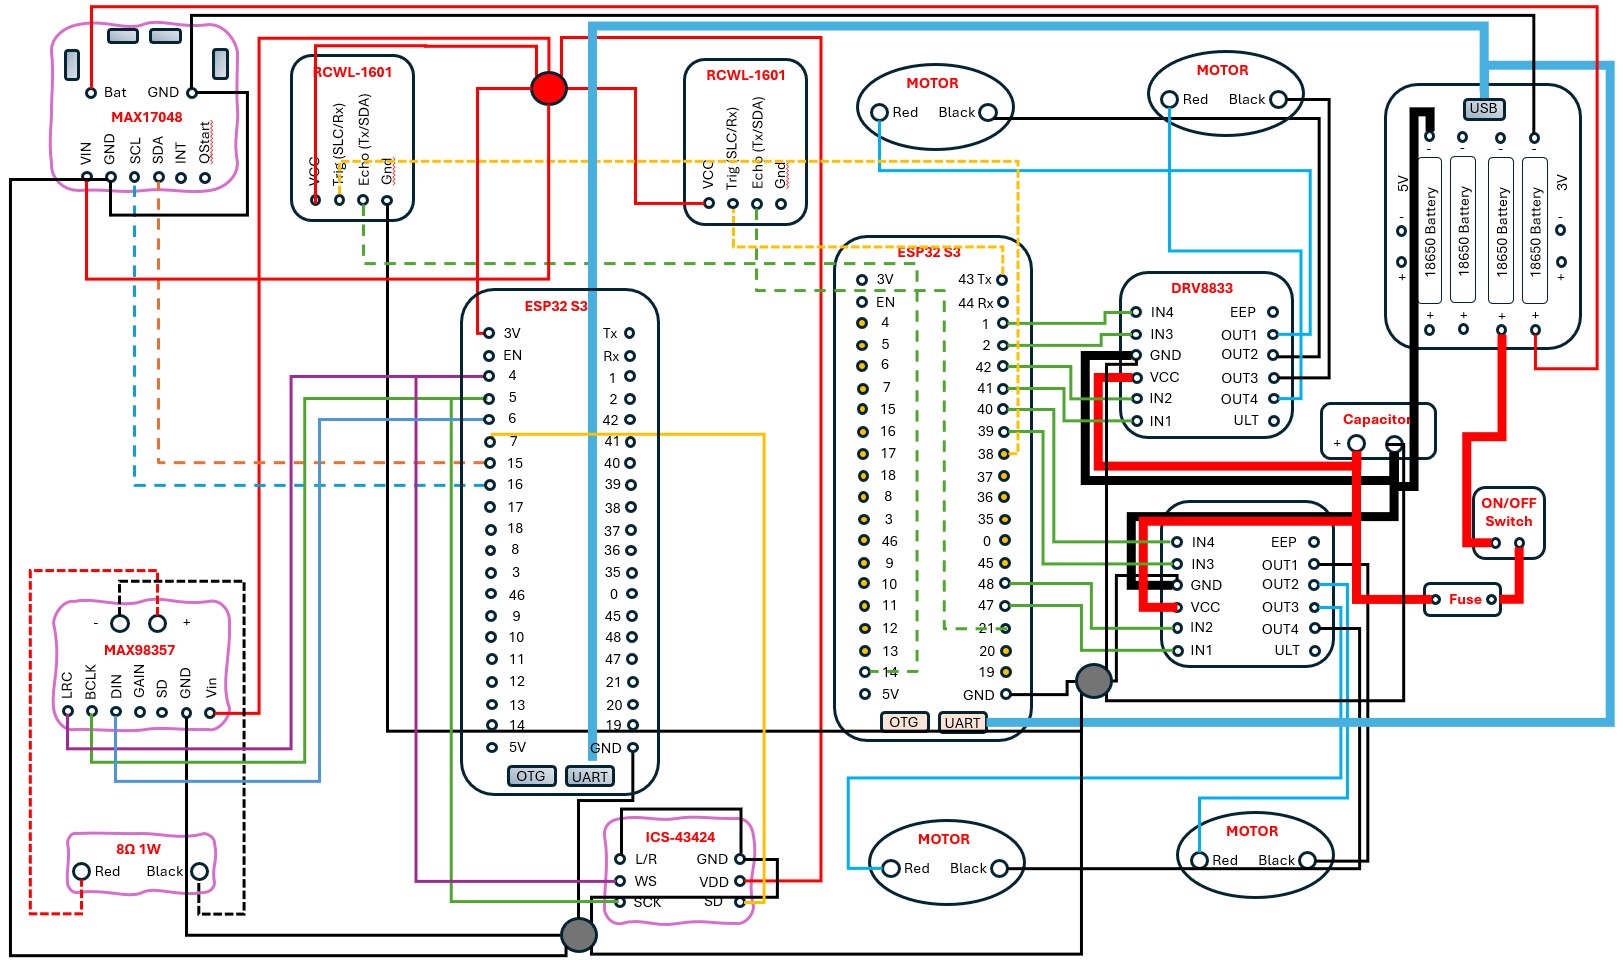The image size is (1623, 969).
Task: Click the DIN pin label on MAX98357
Action: [x=116, y=686]
